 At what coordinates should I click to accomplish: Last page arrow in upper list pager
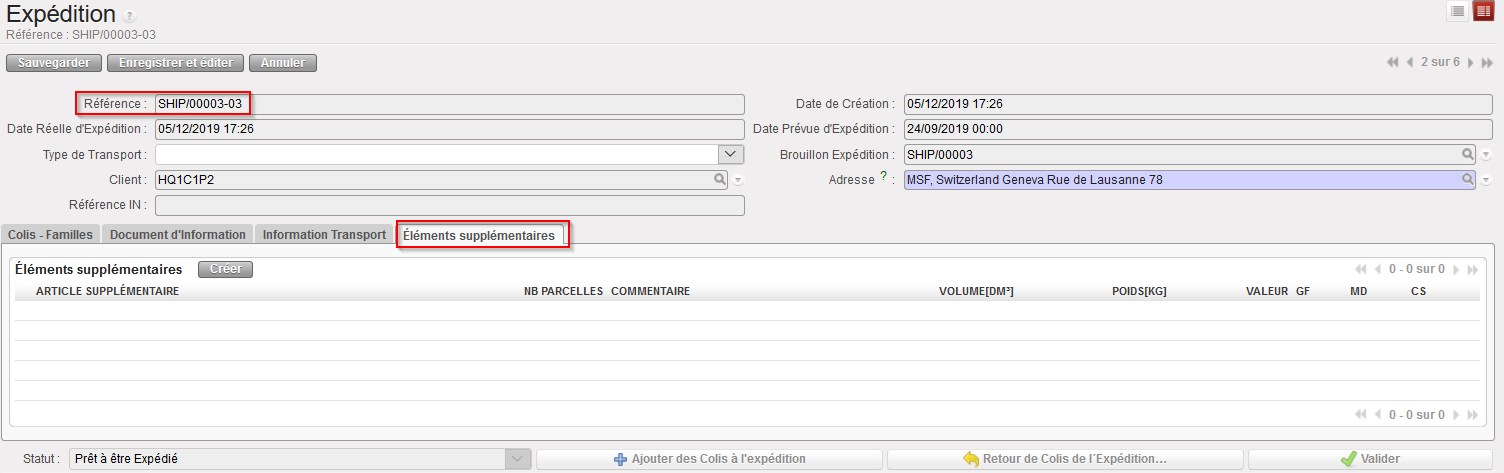click(1472, 269)
